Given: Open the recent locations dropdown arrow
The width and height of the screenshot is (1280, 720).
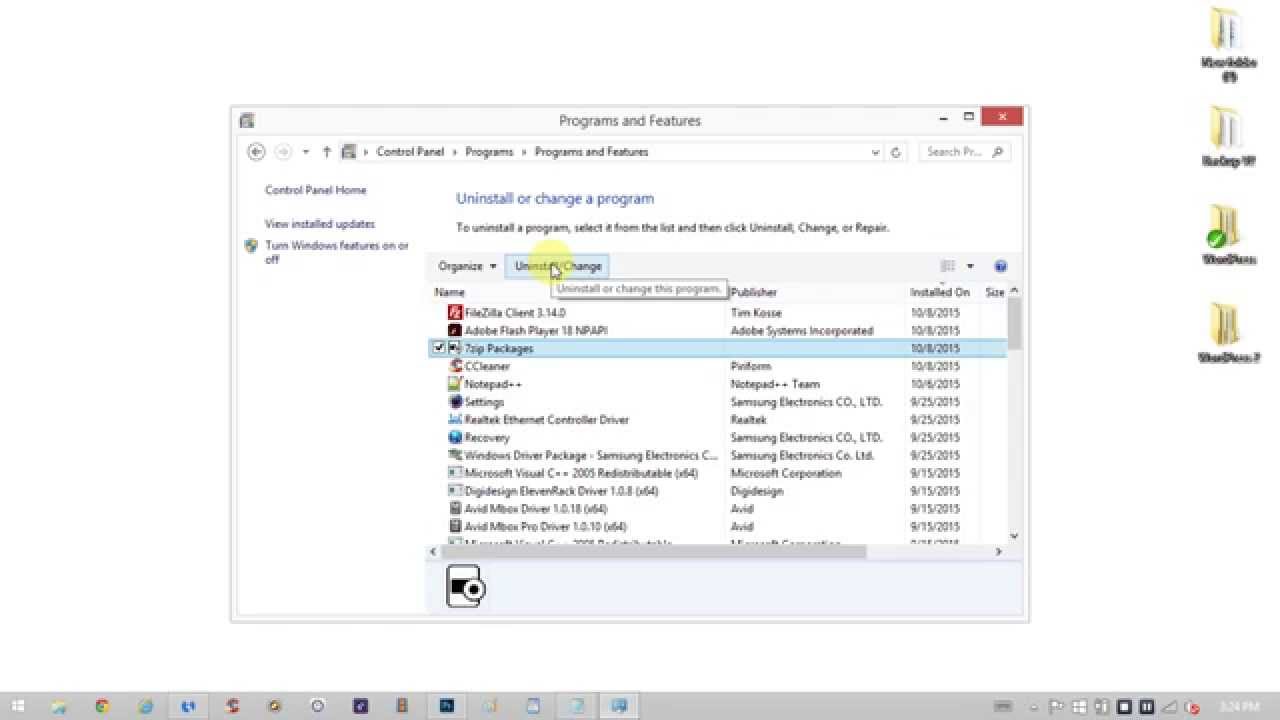Looking at the screenshot, I should click(306, 152).
